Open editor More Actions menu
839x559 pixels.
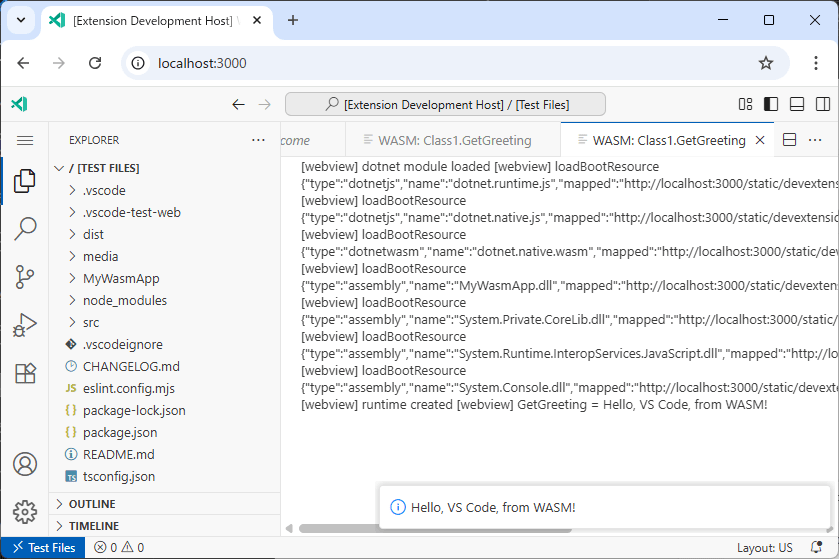click(815, 140)
